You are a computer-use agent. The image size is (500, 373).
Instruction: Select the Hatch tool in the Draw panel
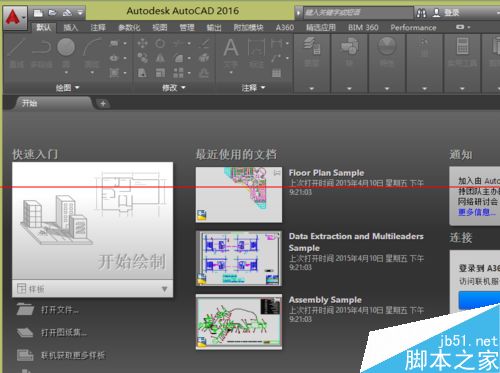point(114,72)
